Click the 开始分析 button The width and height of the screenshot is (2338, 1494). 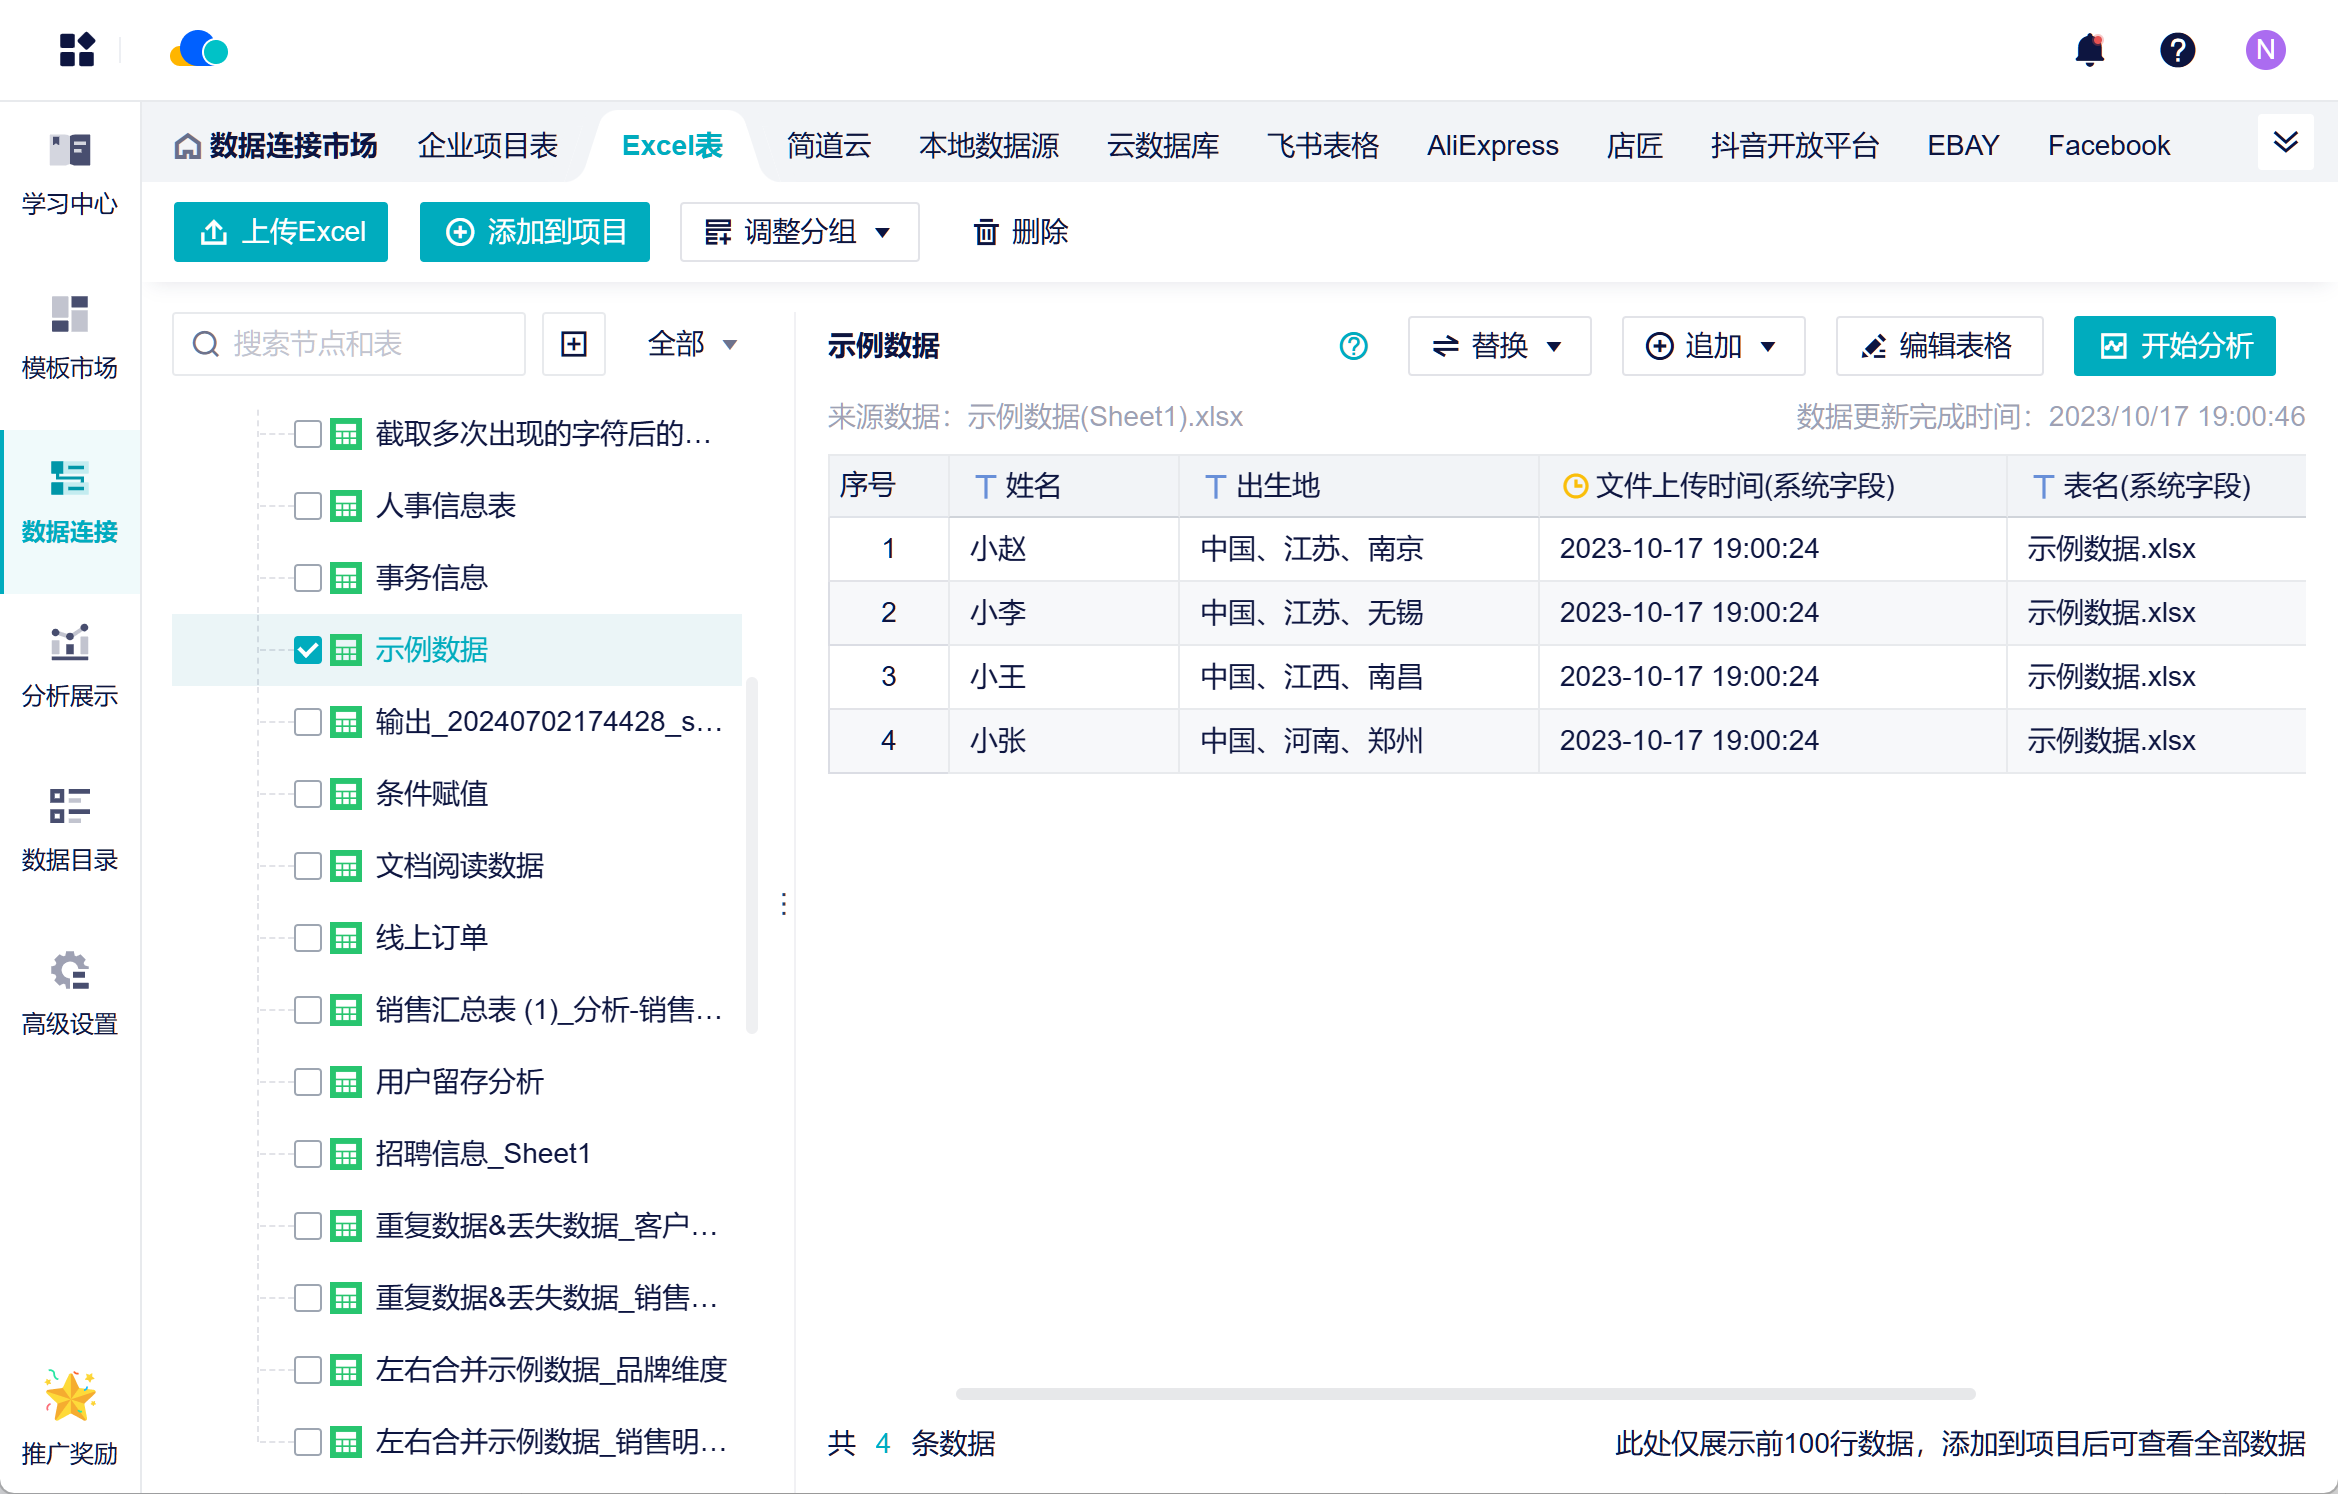(2174, 346)
